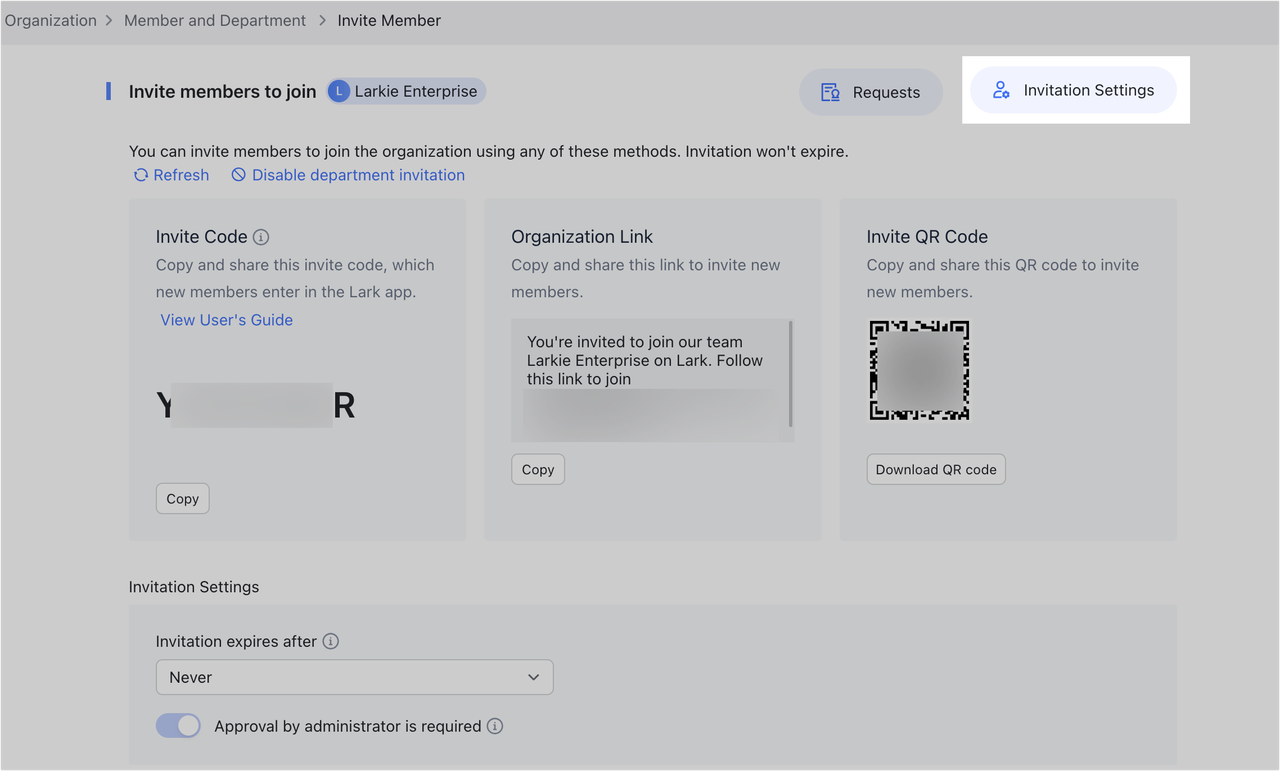This screenshot has width=1280, height=771.
Task: Navigate to Member and Department breadcrumb
Action: (x=214, y=20)
